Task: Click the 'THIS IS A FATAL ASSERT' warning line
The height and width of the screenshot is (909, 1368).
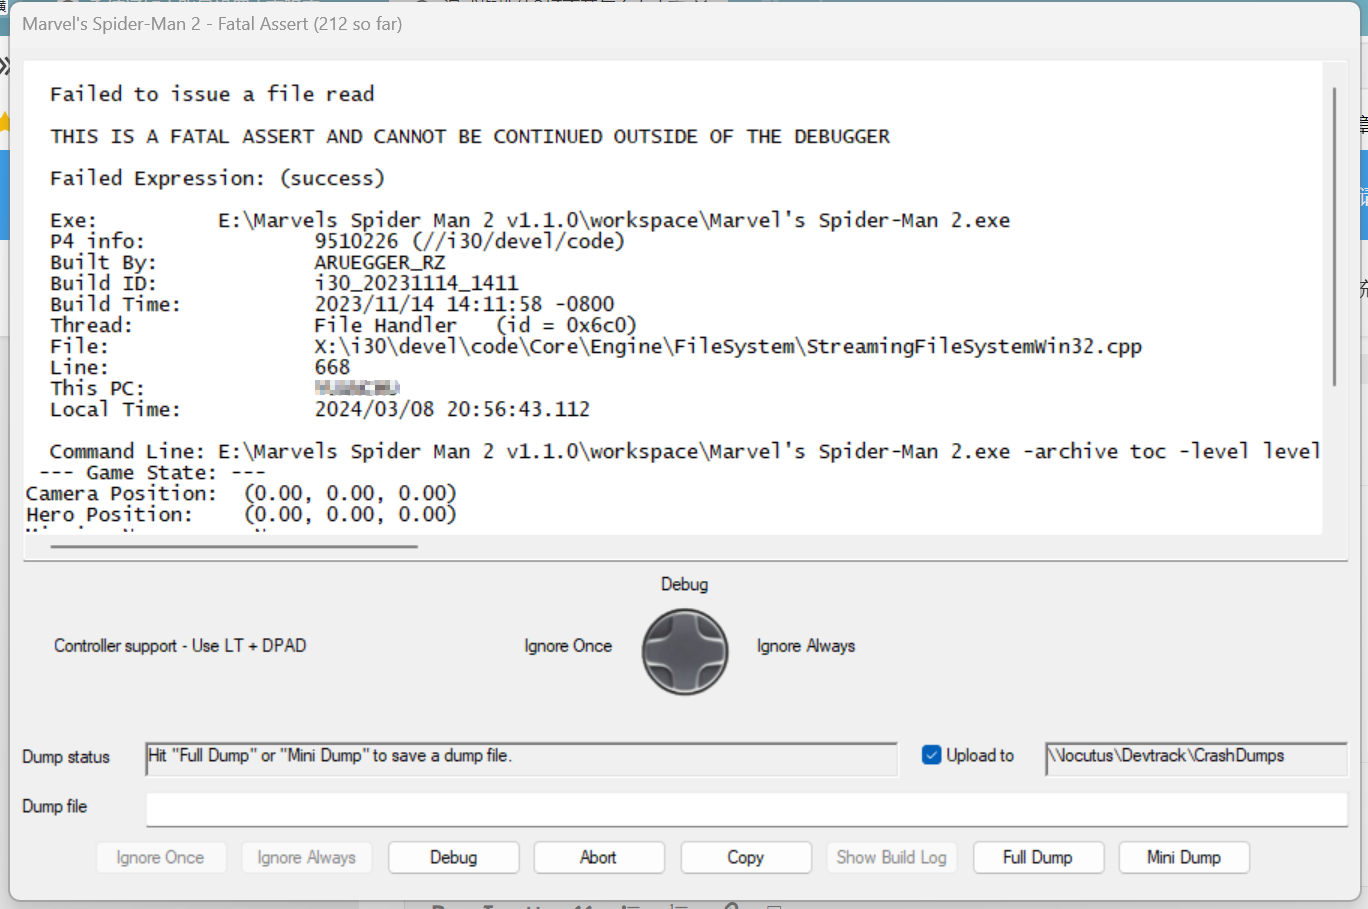Action: point(470,136)
